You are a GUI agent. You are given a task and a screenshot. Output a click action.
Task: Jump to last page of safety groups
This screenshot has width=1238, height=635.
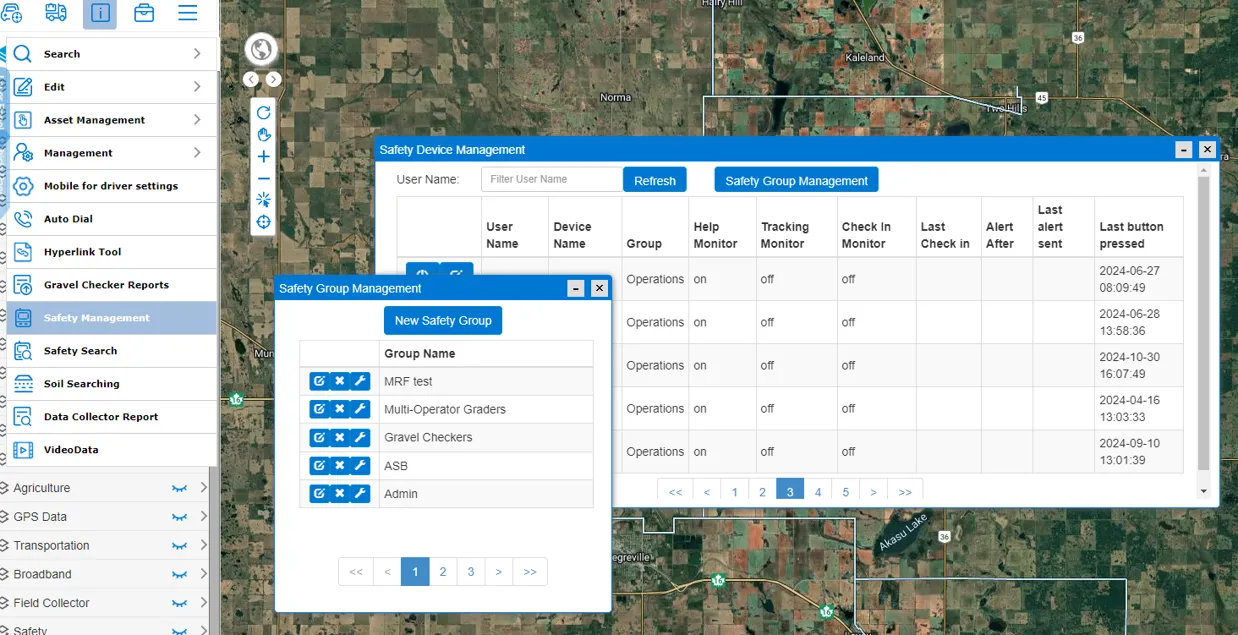(530, 572)
